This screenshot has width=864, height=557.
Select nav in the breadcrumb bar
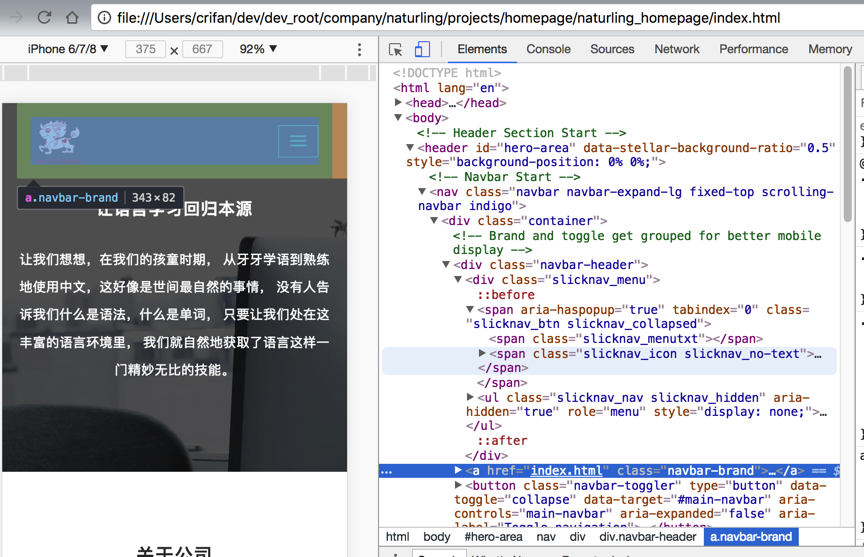(x=546, y=537)
